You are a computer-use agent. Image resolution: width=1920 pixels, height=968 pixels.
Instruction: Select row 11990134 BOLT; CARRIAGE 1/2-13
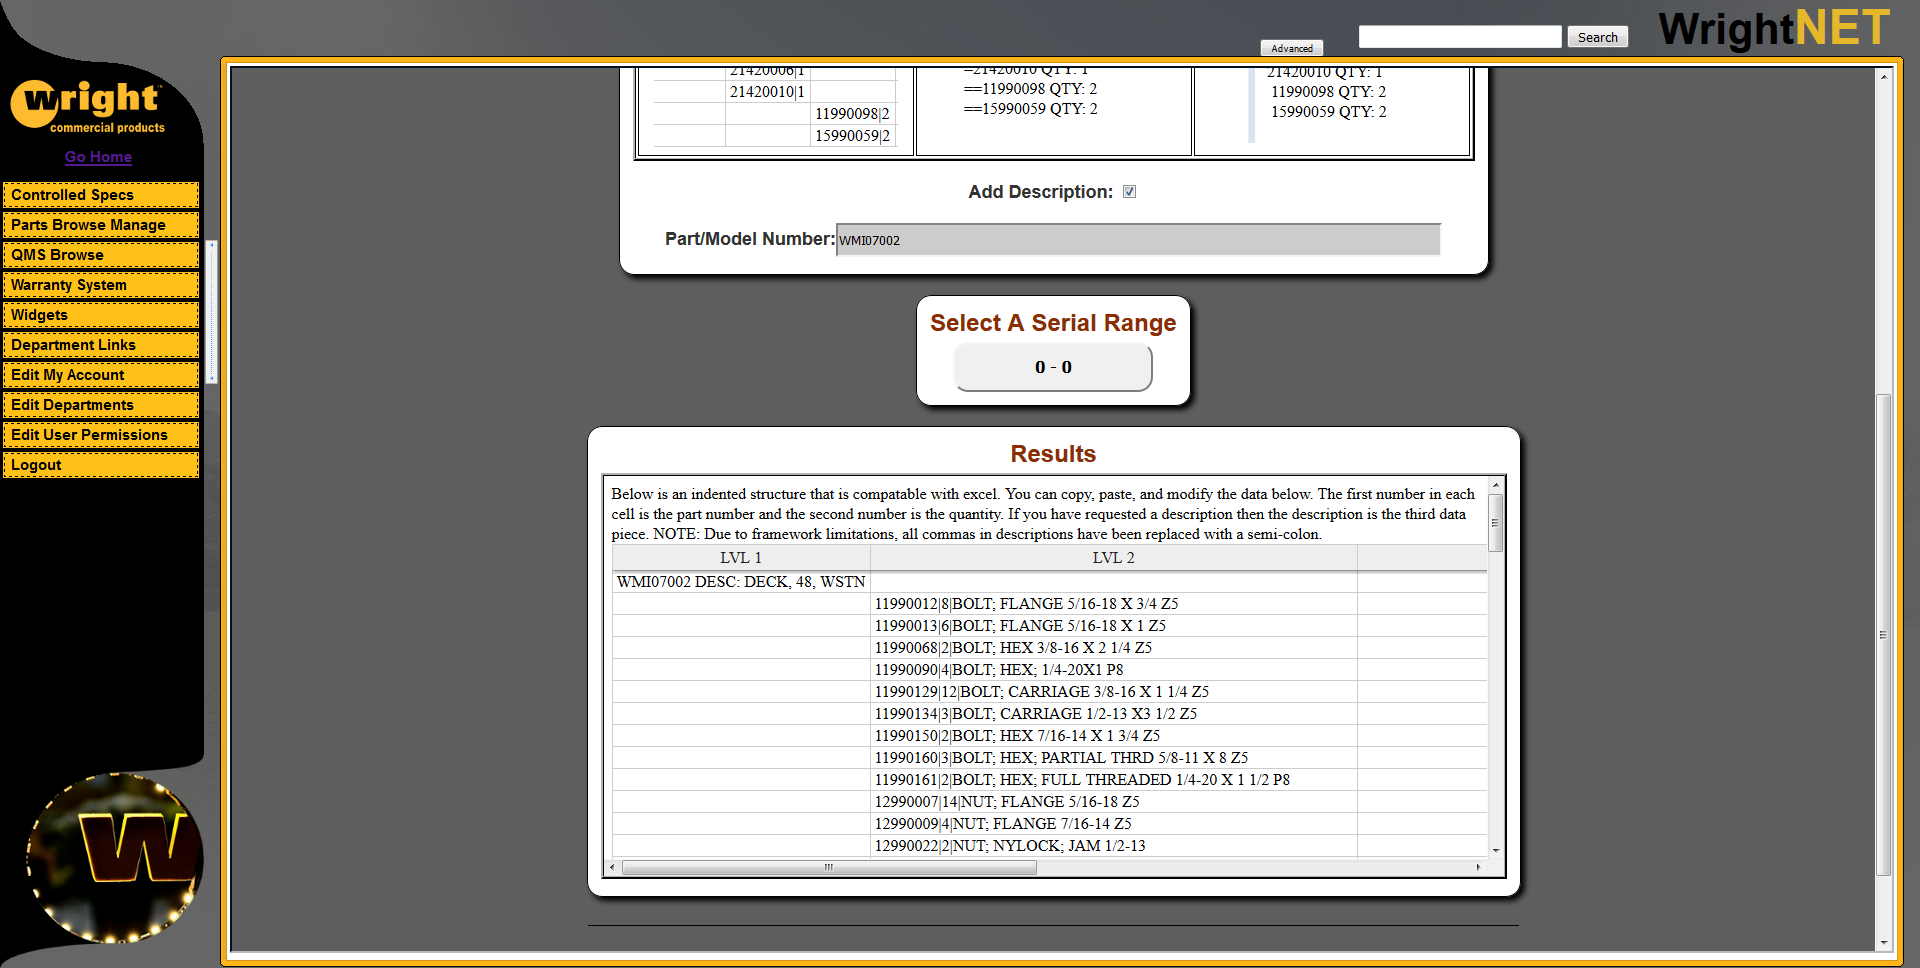tap(1113, 714)
